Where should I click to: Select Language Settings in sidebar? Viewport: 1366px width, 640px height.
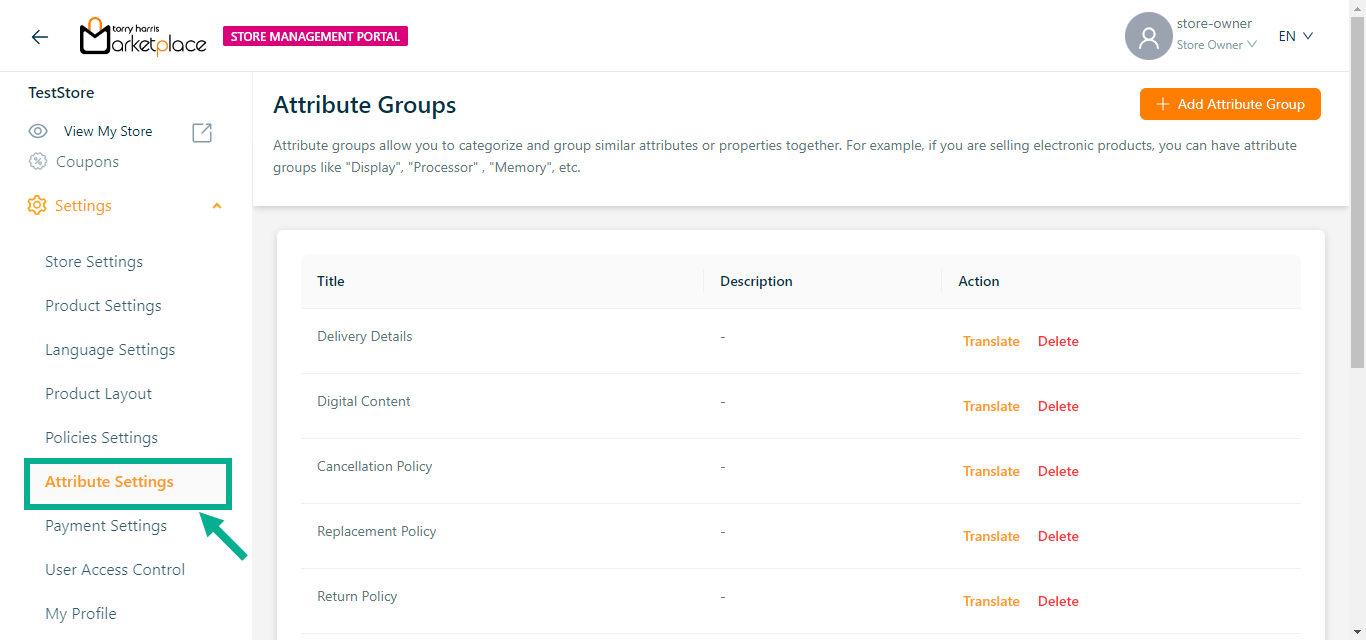[x=110, y=350]
